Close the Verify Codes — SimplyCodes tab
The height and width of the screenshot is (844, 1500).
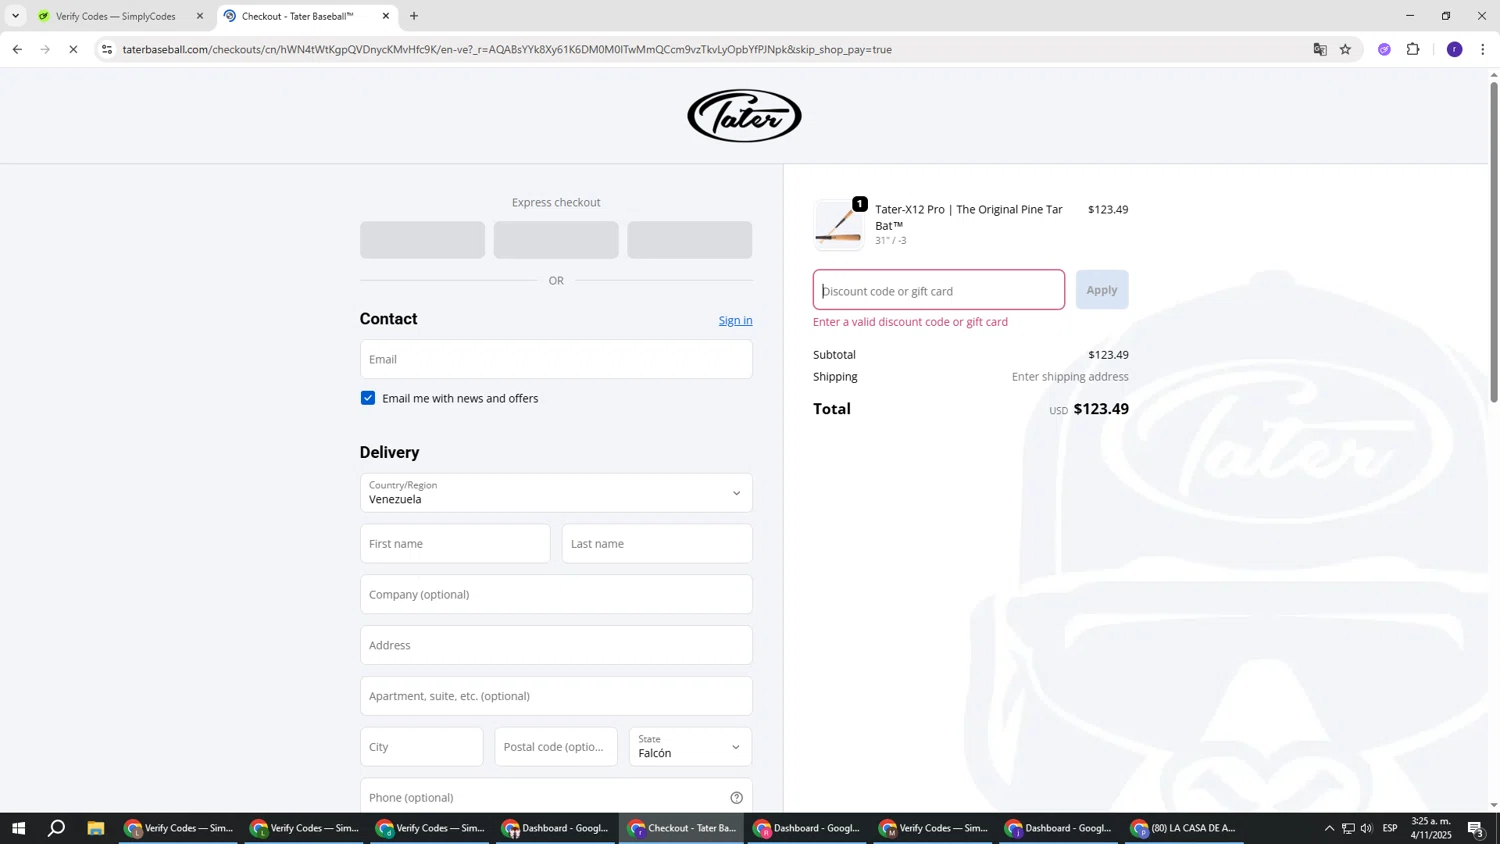point(200,16)
